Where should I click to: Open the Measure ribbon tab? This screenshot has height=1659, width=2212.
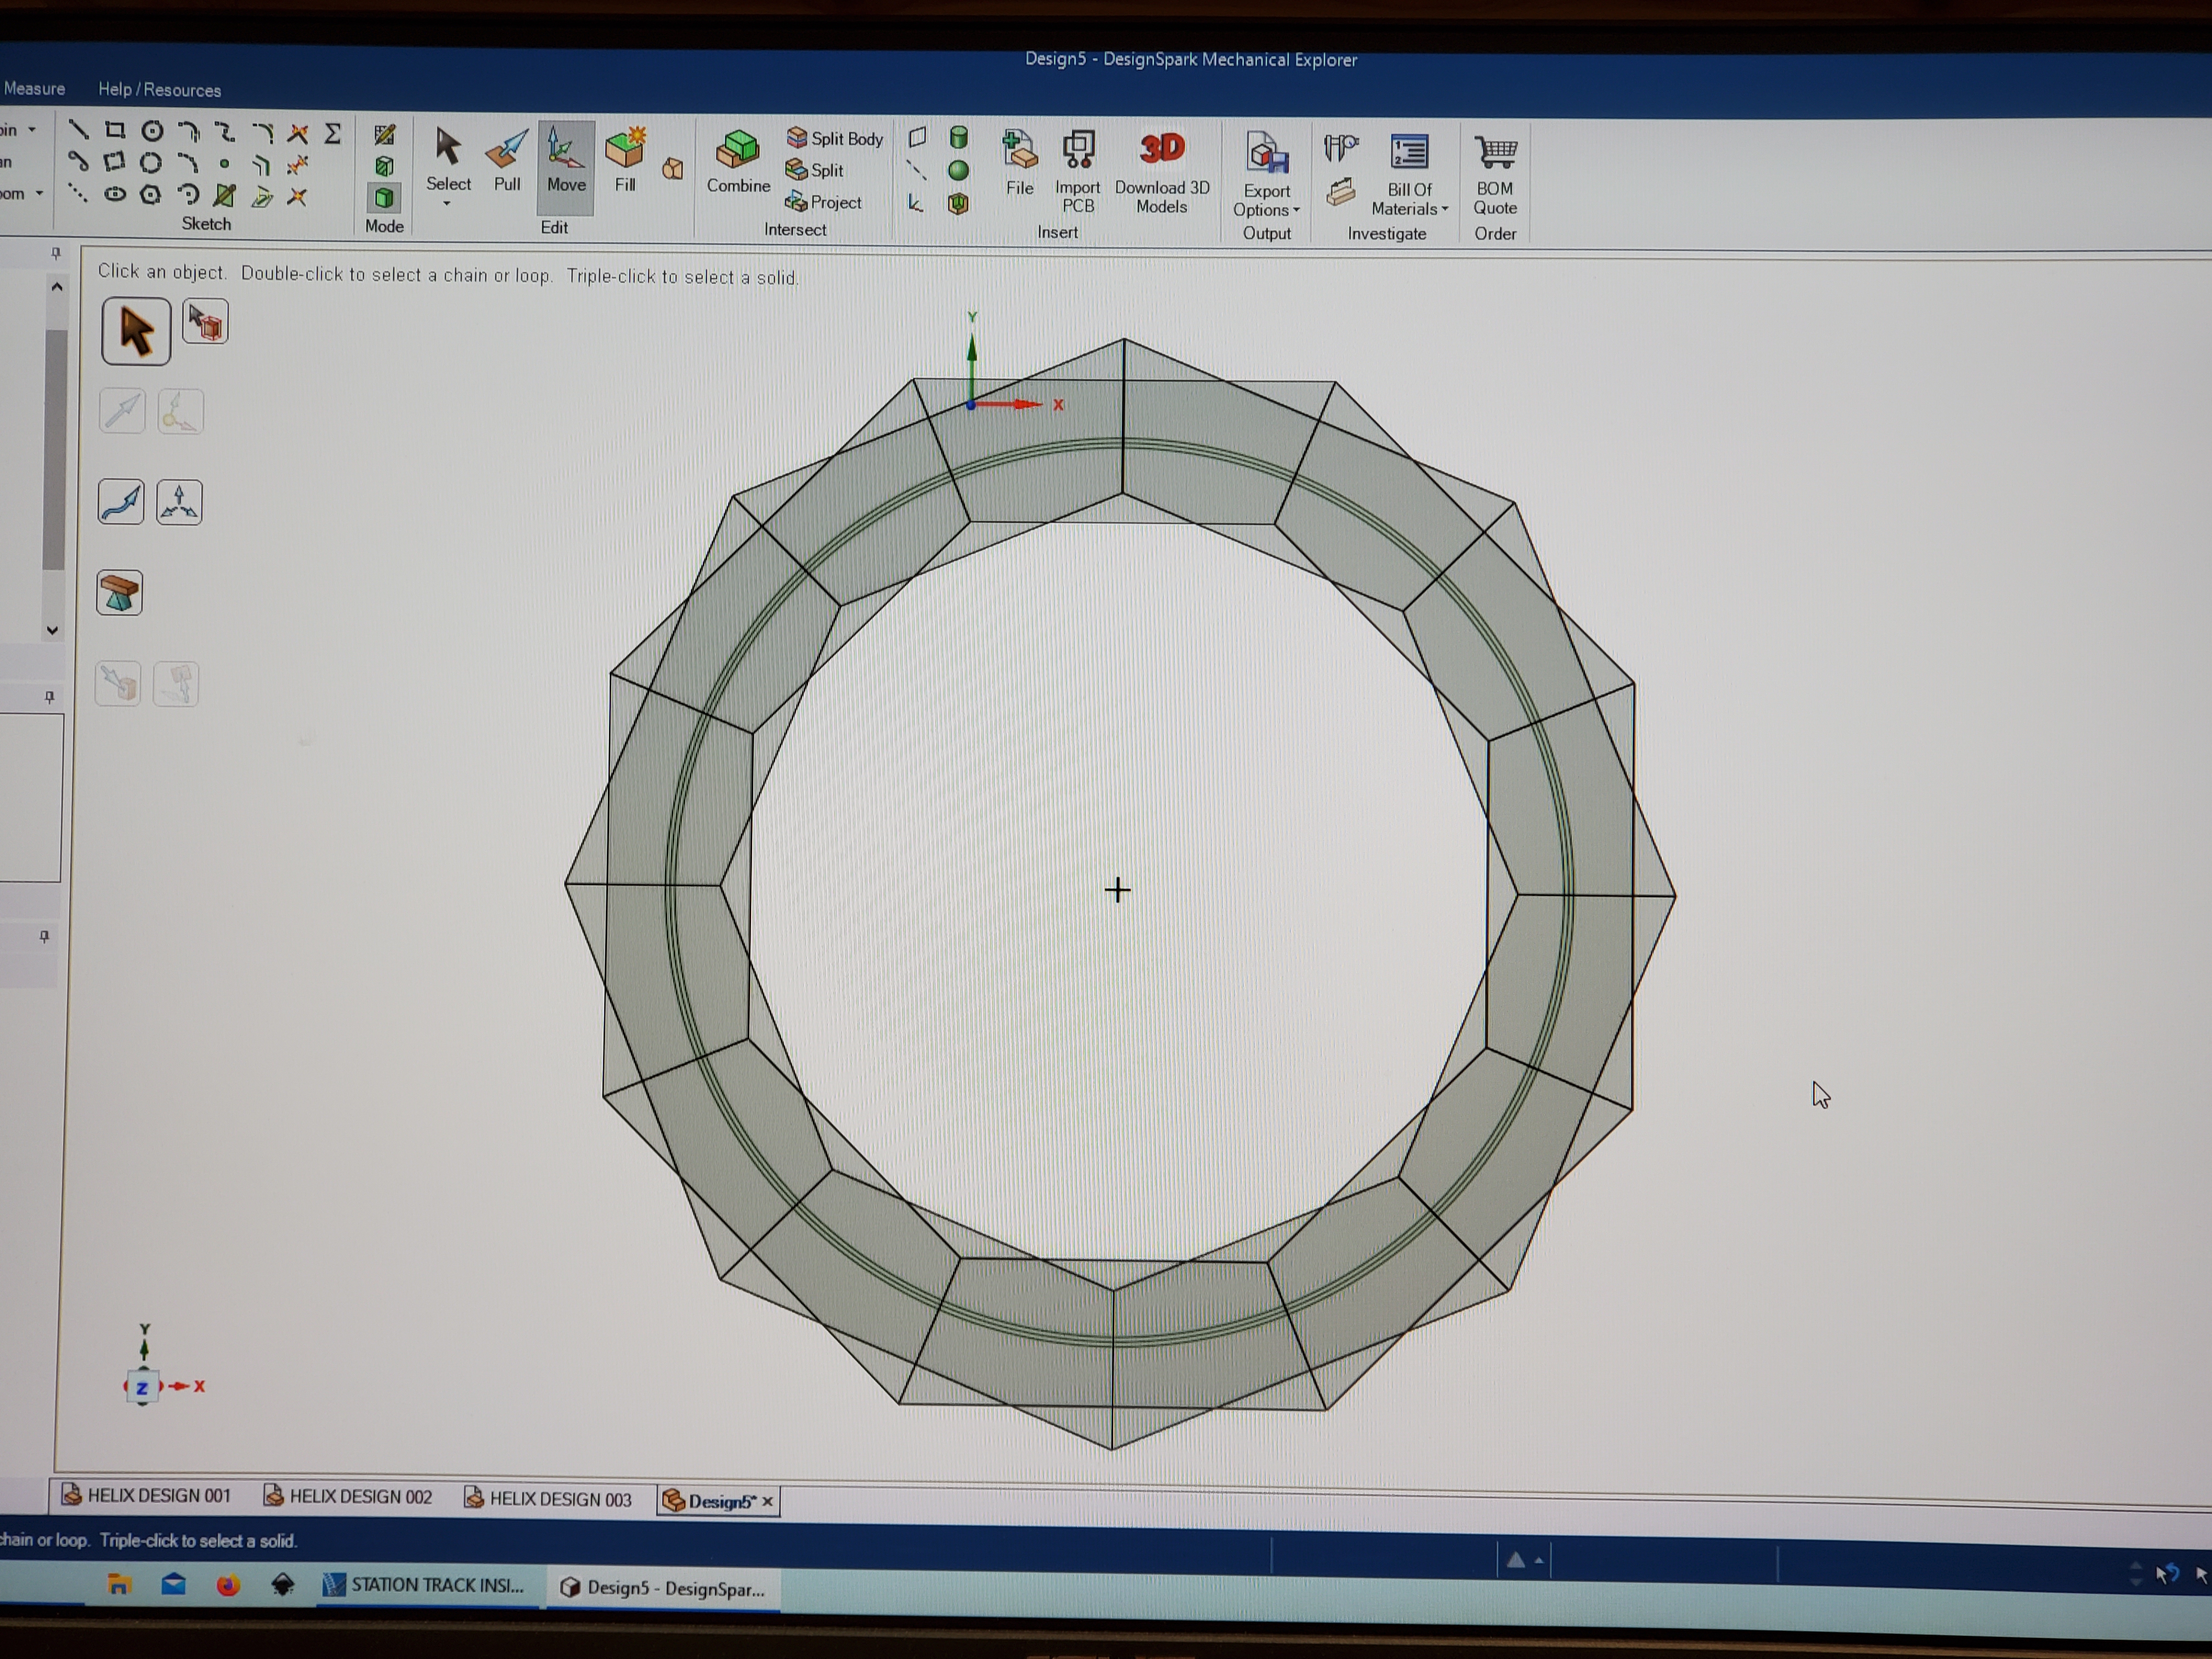[x=34, y=88]
